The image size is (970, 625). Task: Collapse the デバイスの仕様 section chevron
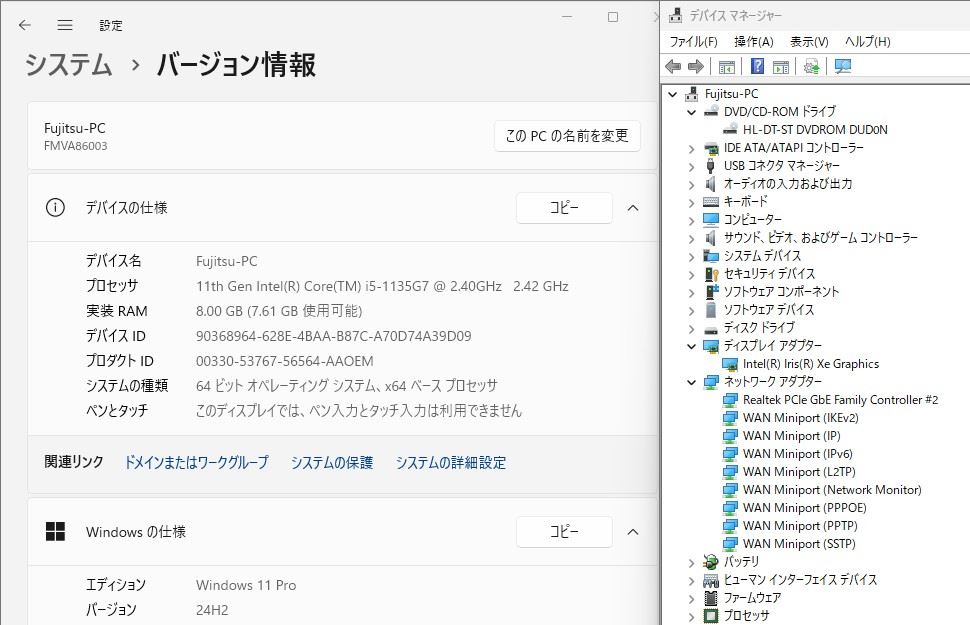click(x=633, y=208)
